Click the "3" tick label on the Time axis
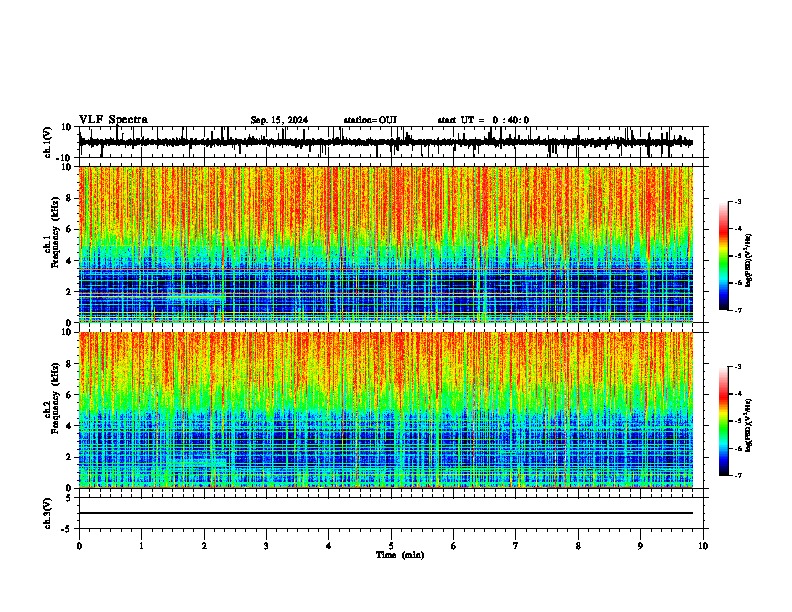The width and height of the screenshot is (792, 612). (266, 546)
